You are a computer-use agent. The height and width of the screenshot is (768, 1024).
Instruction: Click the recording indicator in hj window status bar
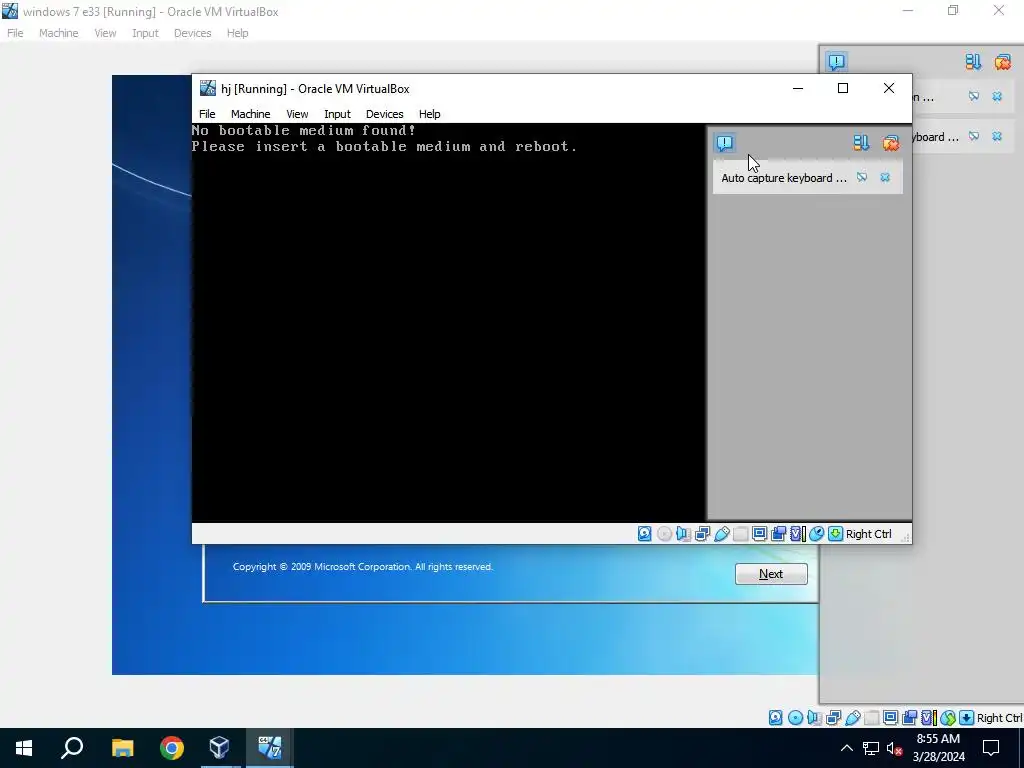[x=778, y=534]
